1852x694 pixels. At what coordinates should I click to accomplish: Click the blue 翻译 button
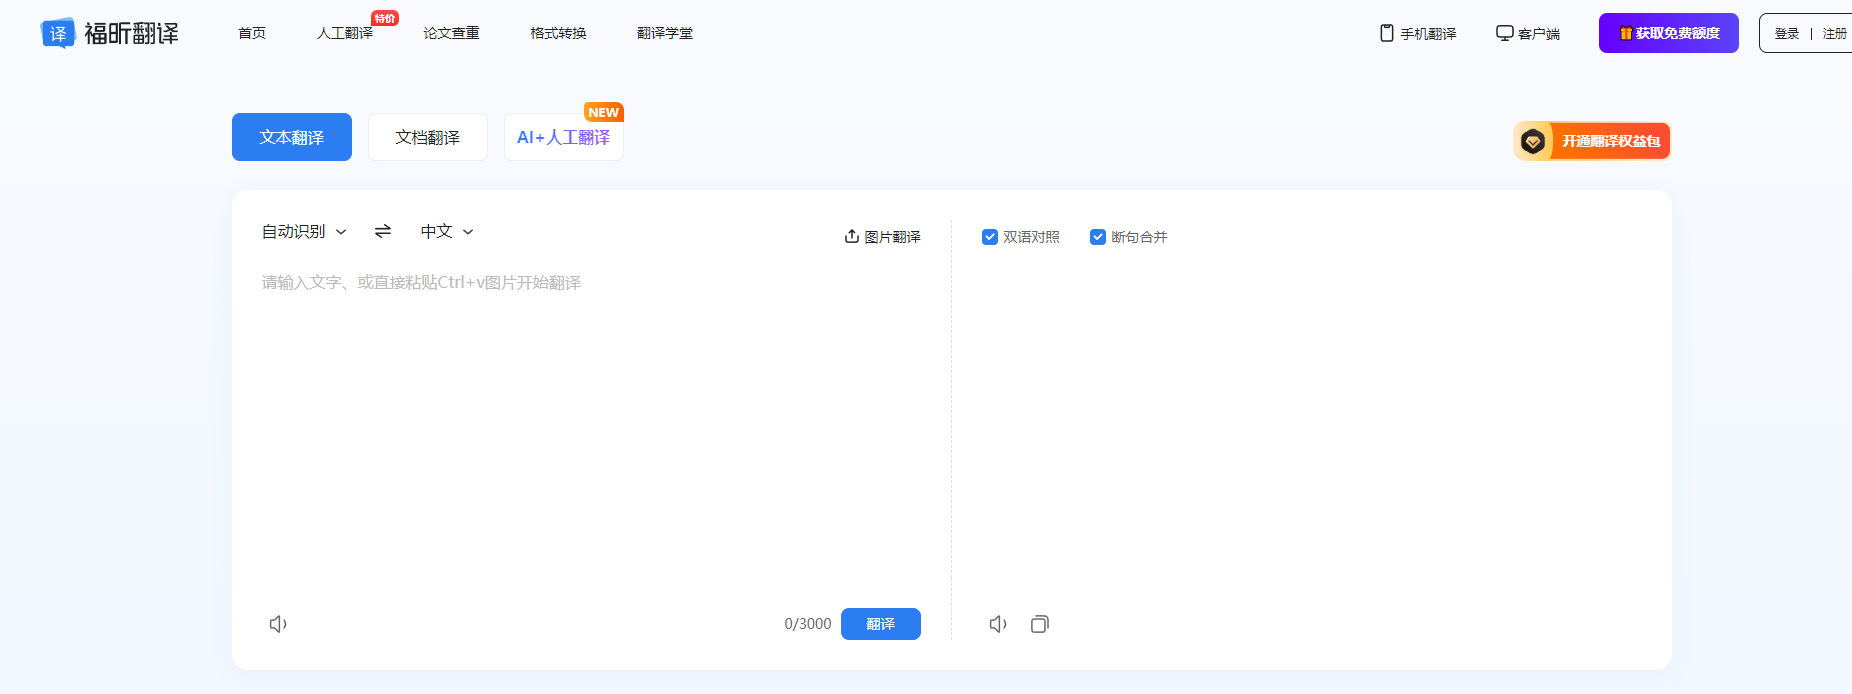point(881,624)
